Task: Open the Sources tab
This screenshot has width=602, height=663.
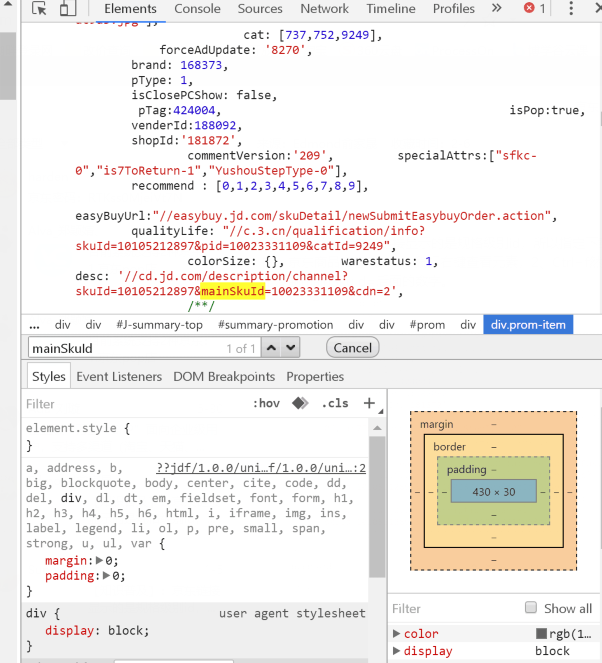Action: (260, 8)
